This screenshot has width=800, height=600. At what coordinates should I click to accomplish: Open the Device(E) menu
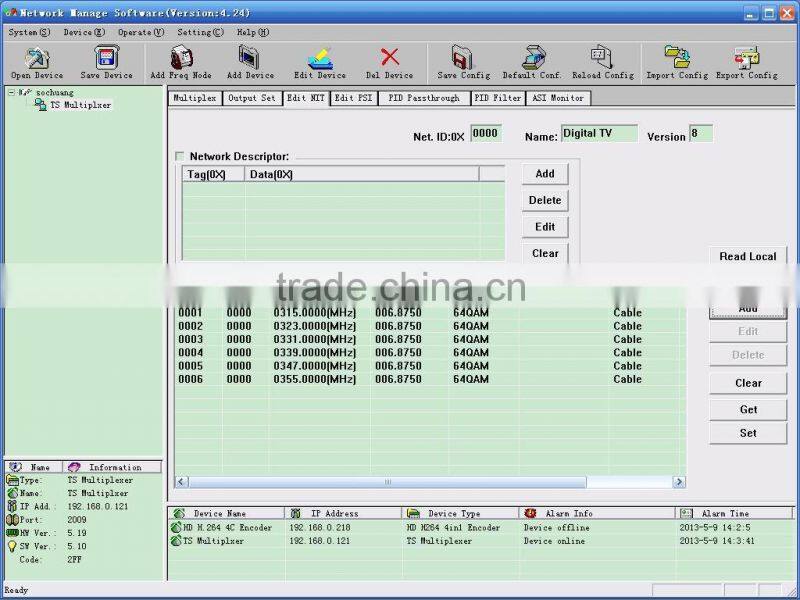pyautogui.click(x=84, y=32)
